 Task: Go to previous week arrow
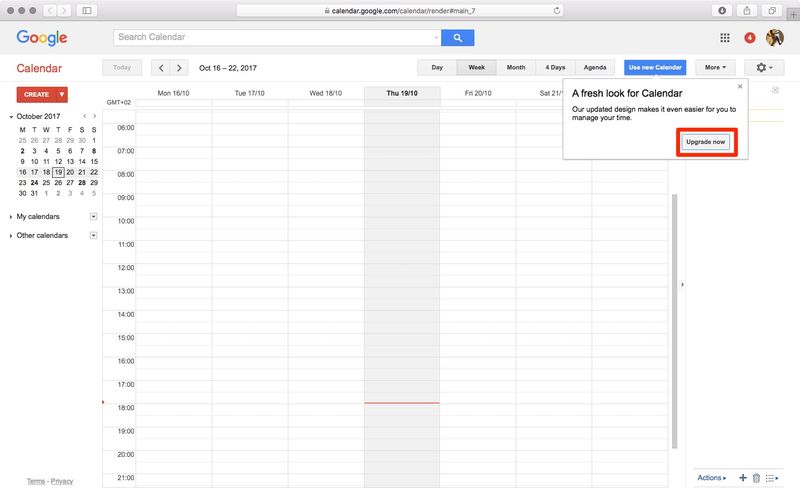point(161,68)
